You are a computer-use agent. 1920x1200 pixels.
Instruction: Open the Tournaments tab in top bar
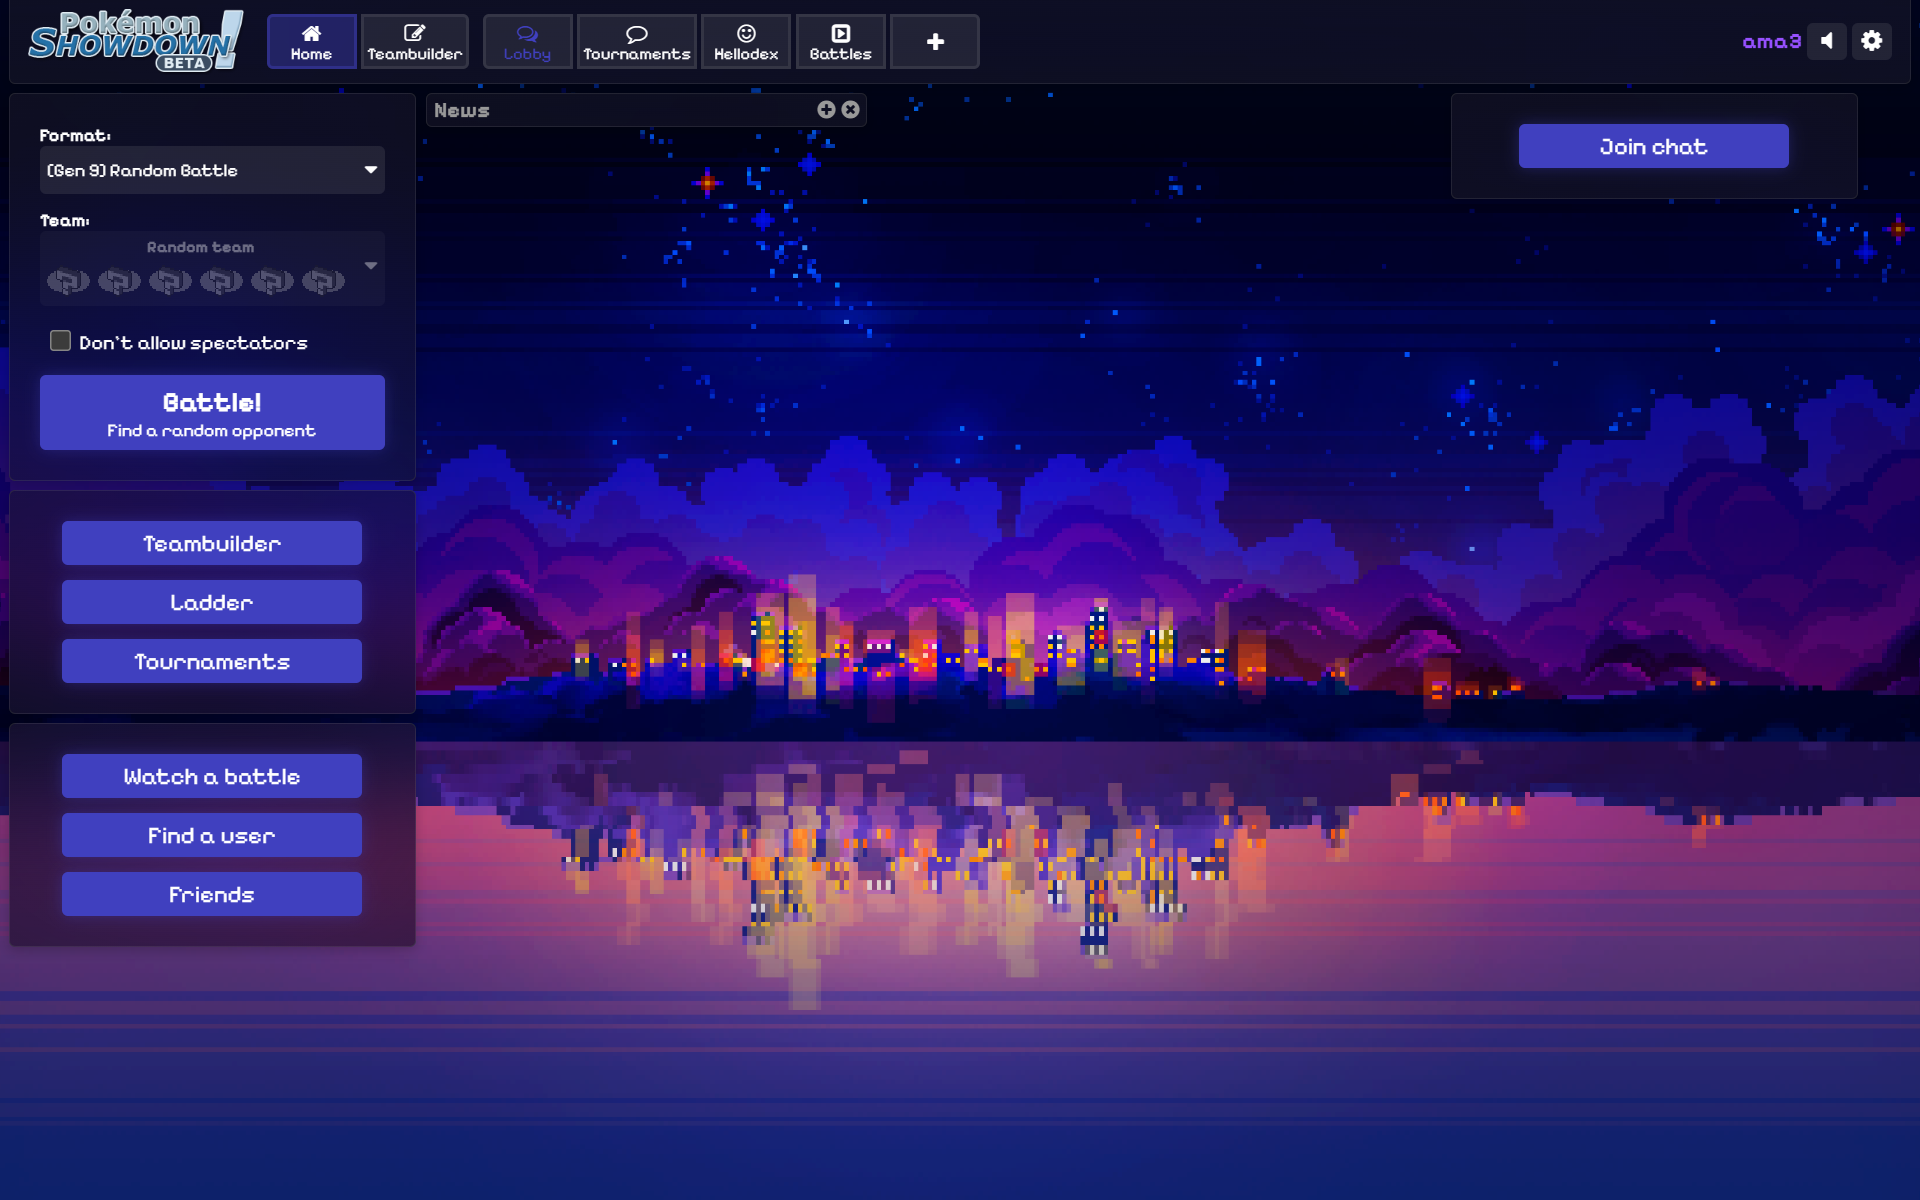(x=636, y=42)
